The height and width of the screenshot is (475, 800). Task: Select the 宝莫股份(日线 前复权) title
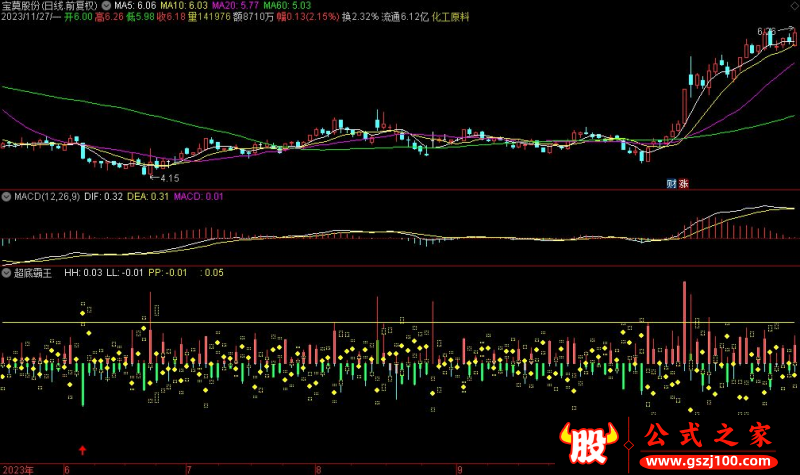(50, 6)
